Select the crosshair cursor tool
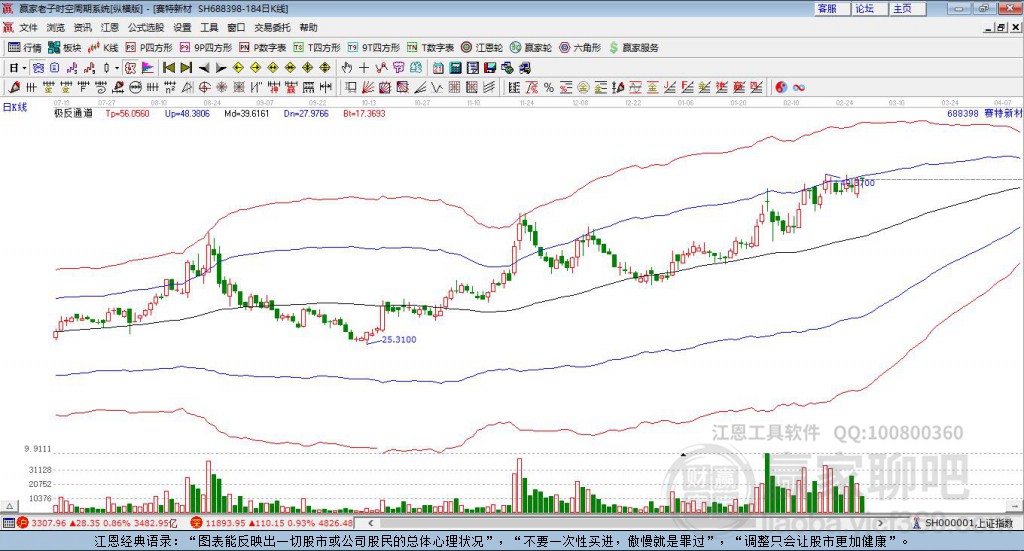The width and height of the screenshot is (1024, 551). tap(364, 68)
